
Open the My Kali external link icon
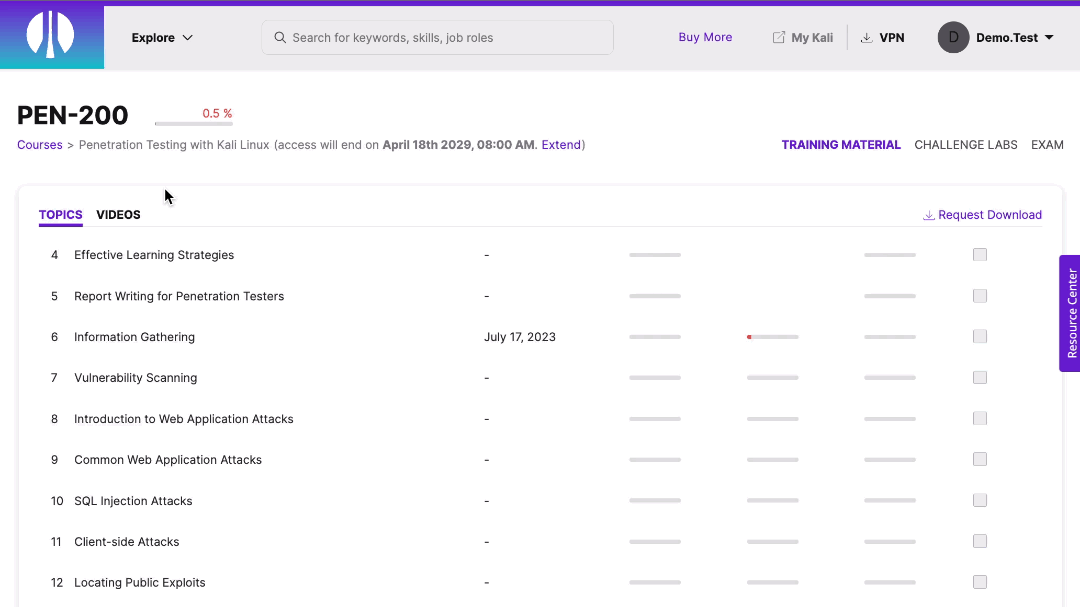pos(777,37)
